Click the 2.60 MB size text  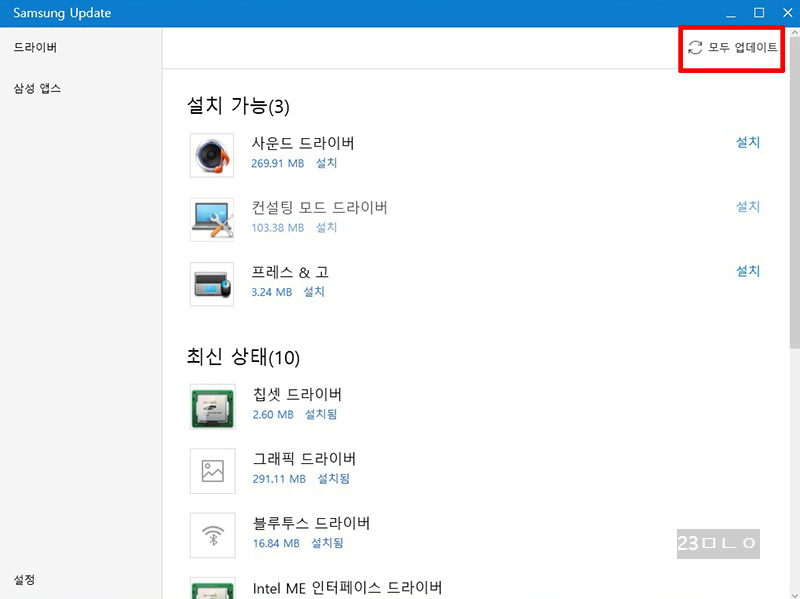273,415
